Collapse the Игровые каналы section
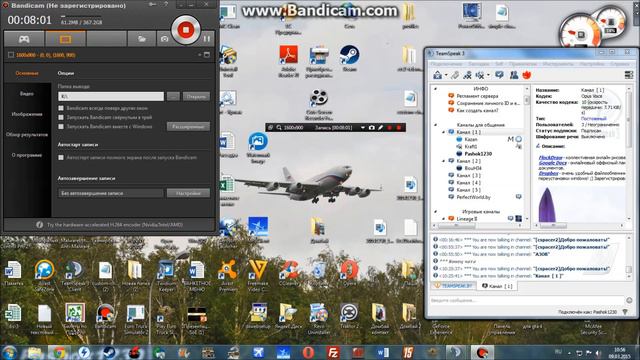 [x=436, y=212]
